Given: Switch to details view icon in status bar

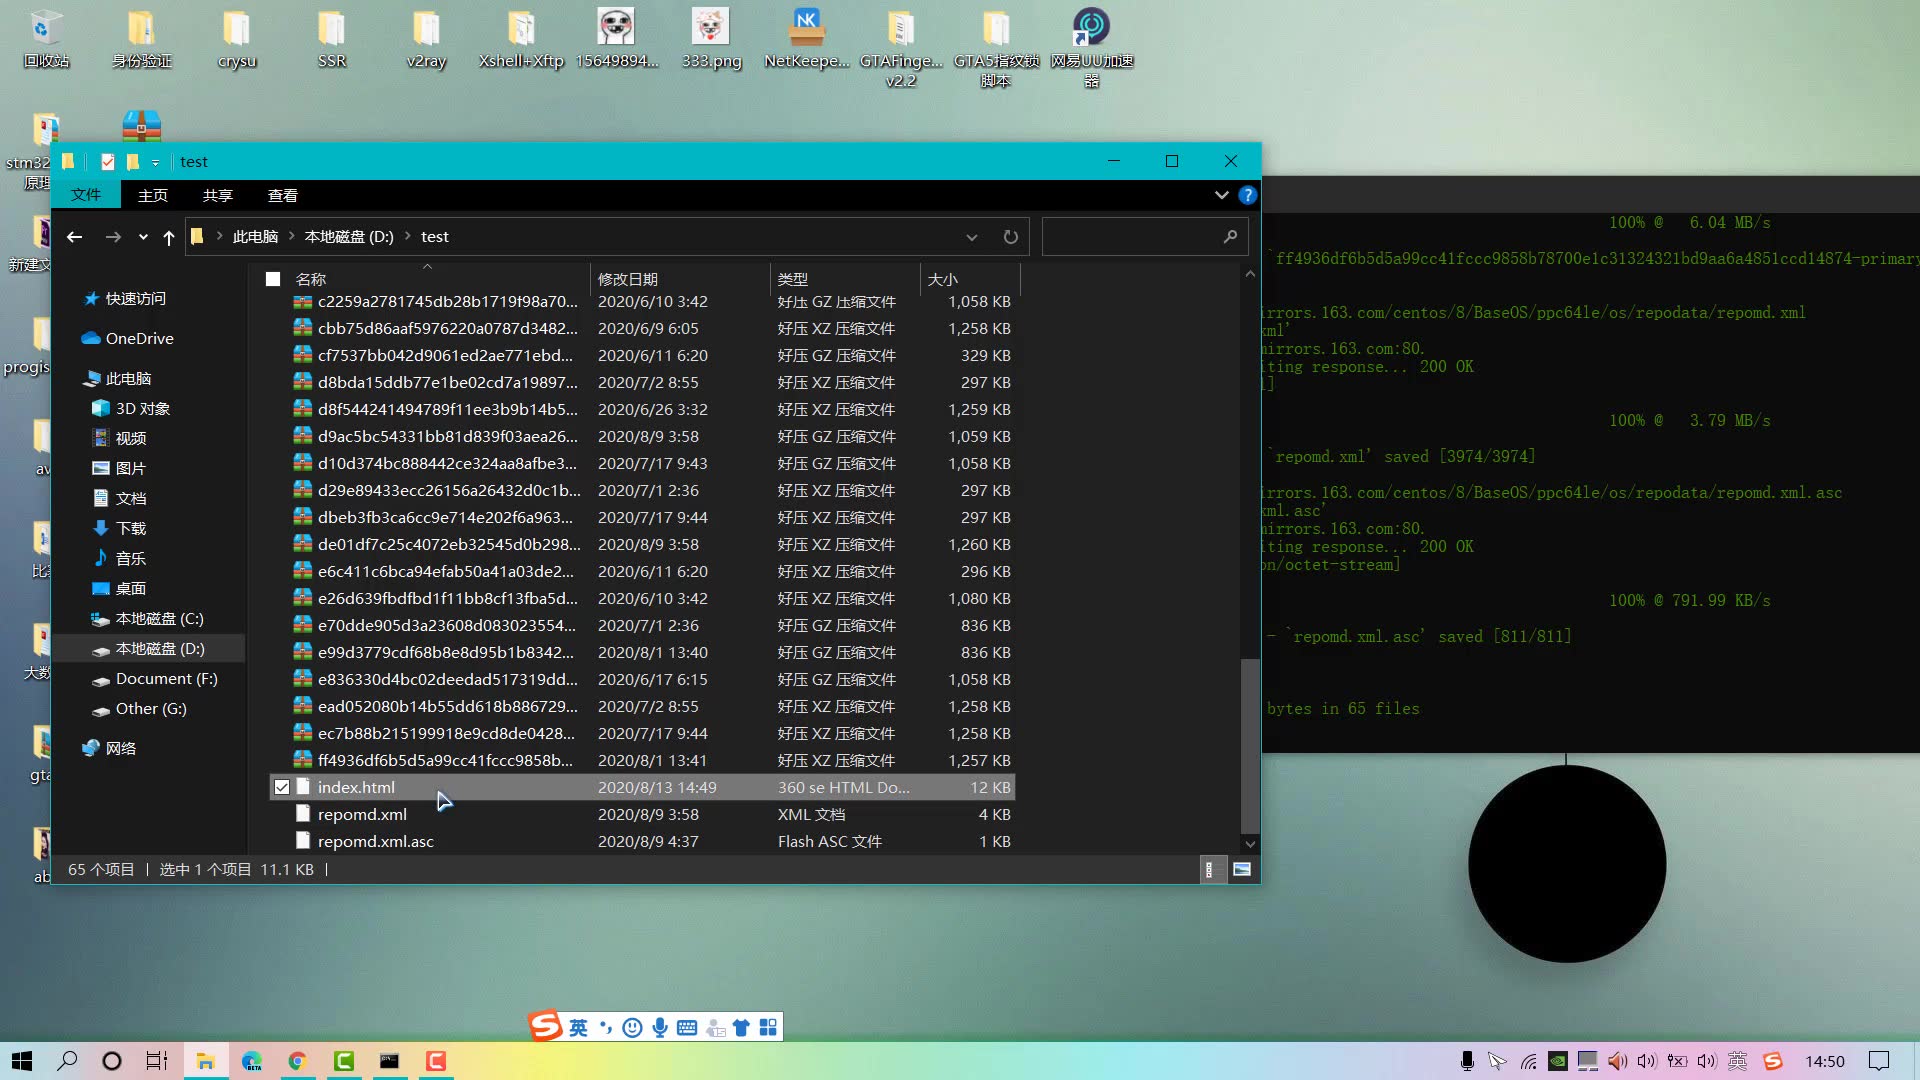Looking at the screenshot, I should coord(1209,870).
